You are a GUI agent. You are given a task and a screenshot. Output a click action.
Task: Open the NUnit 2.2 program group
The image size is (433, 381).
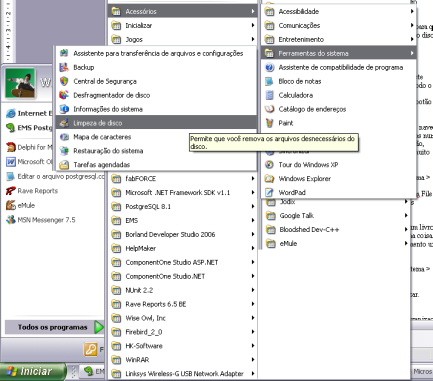pos(183,290)
